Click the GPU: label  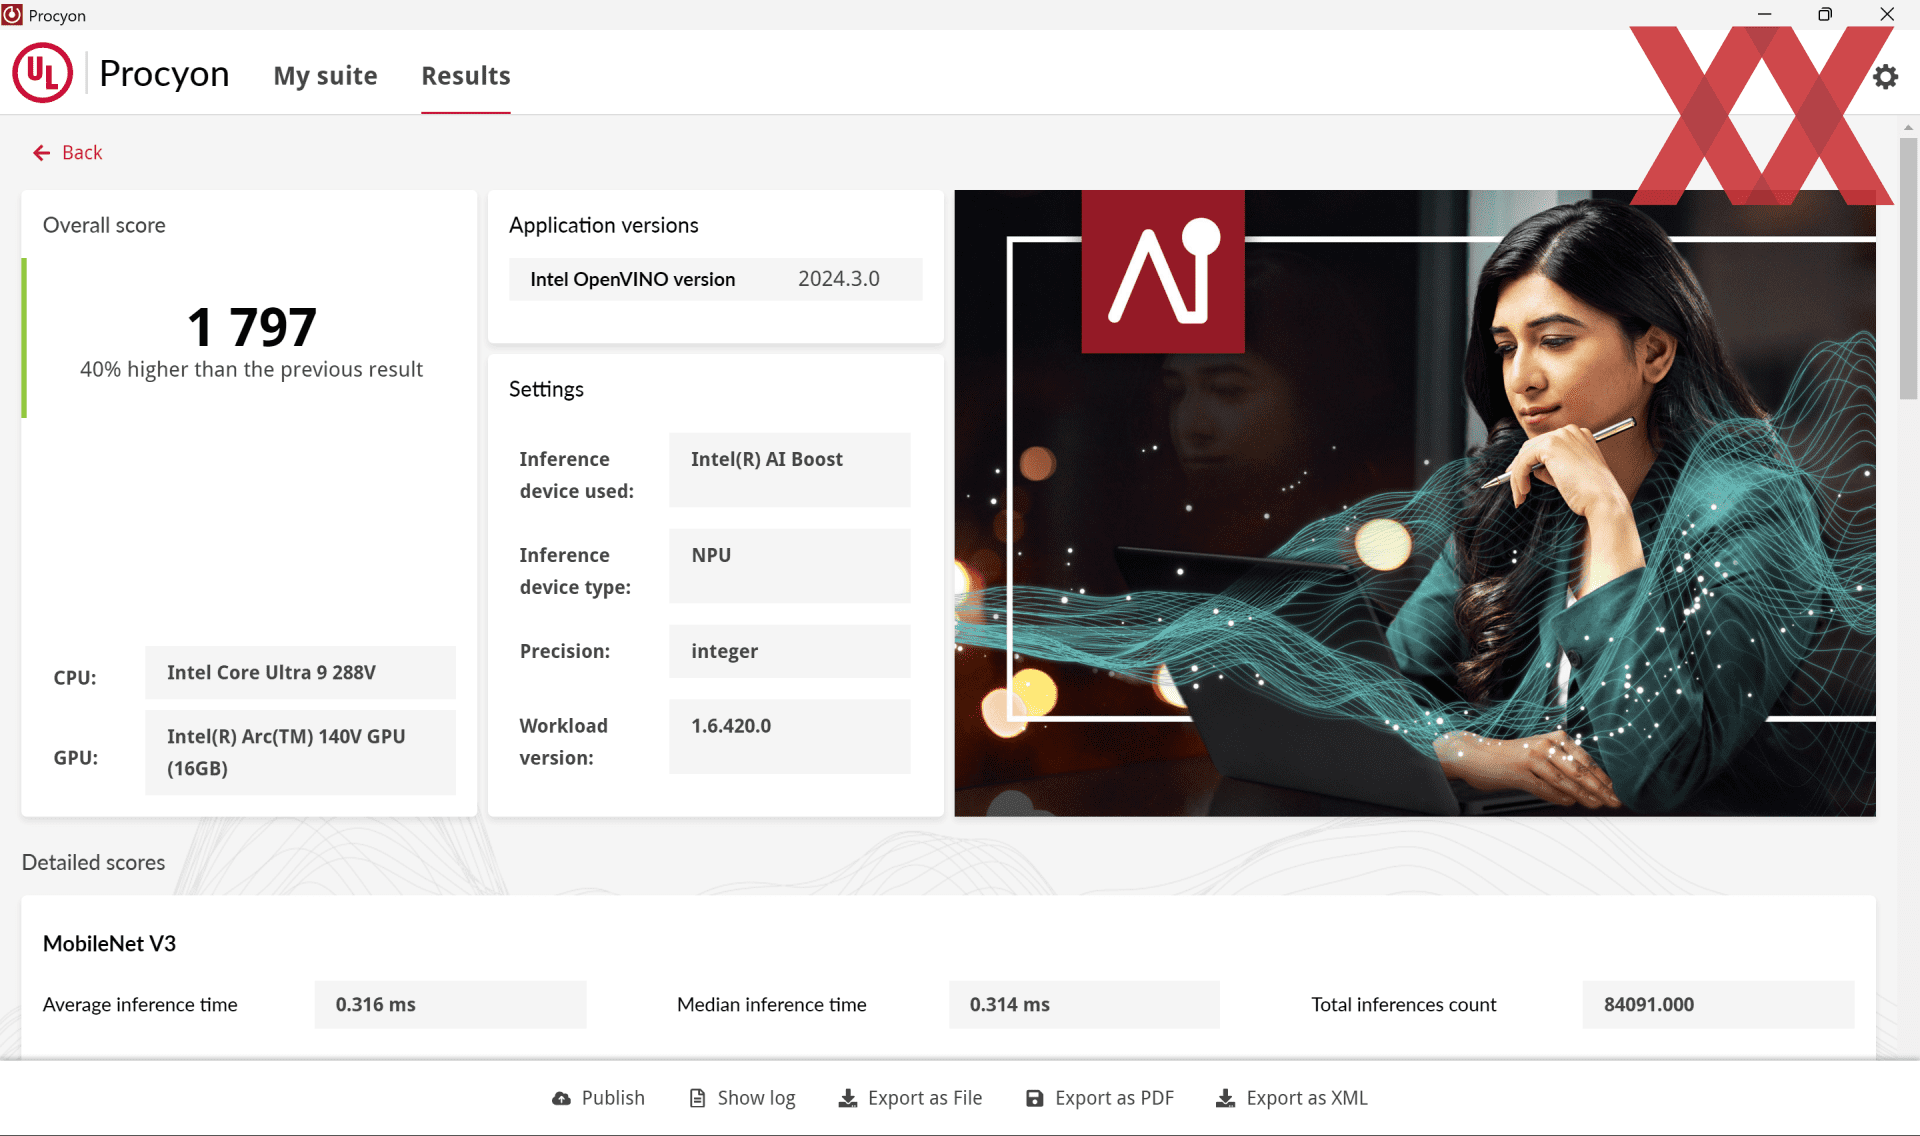[x=76, y=758]
